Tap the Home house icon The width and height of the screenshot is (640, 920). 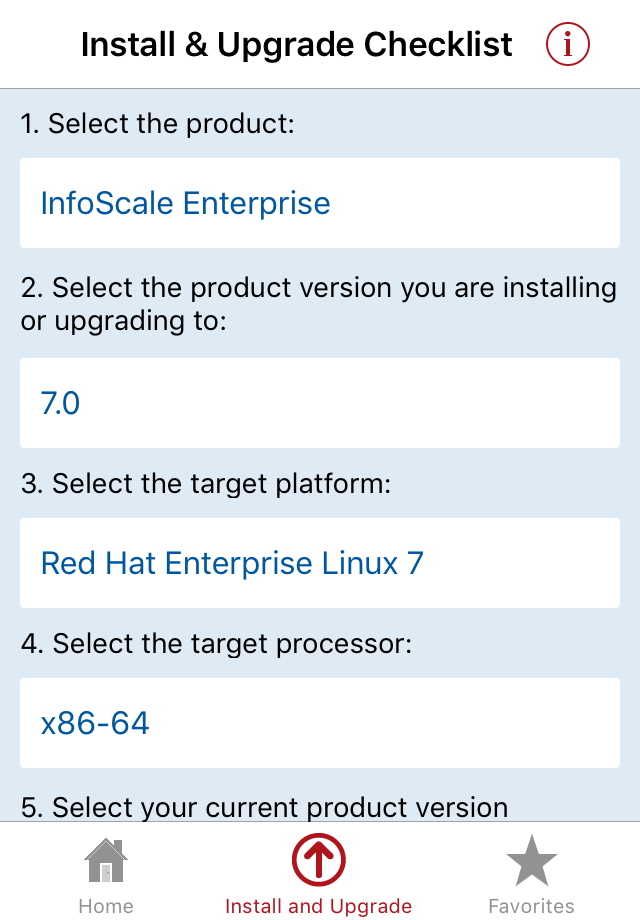pos(106,860)
